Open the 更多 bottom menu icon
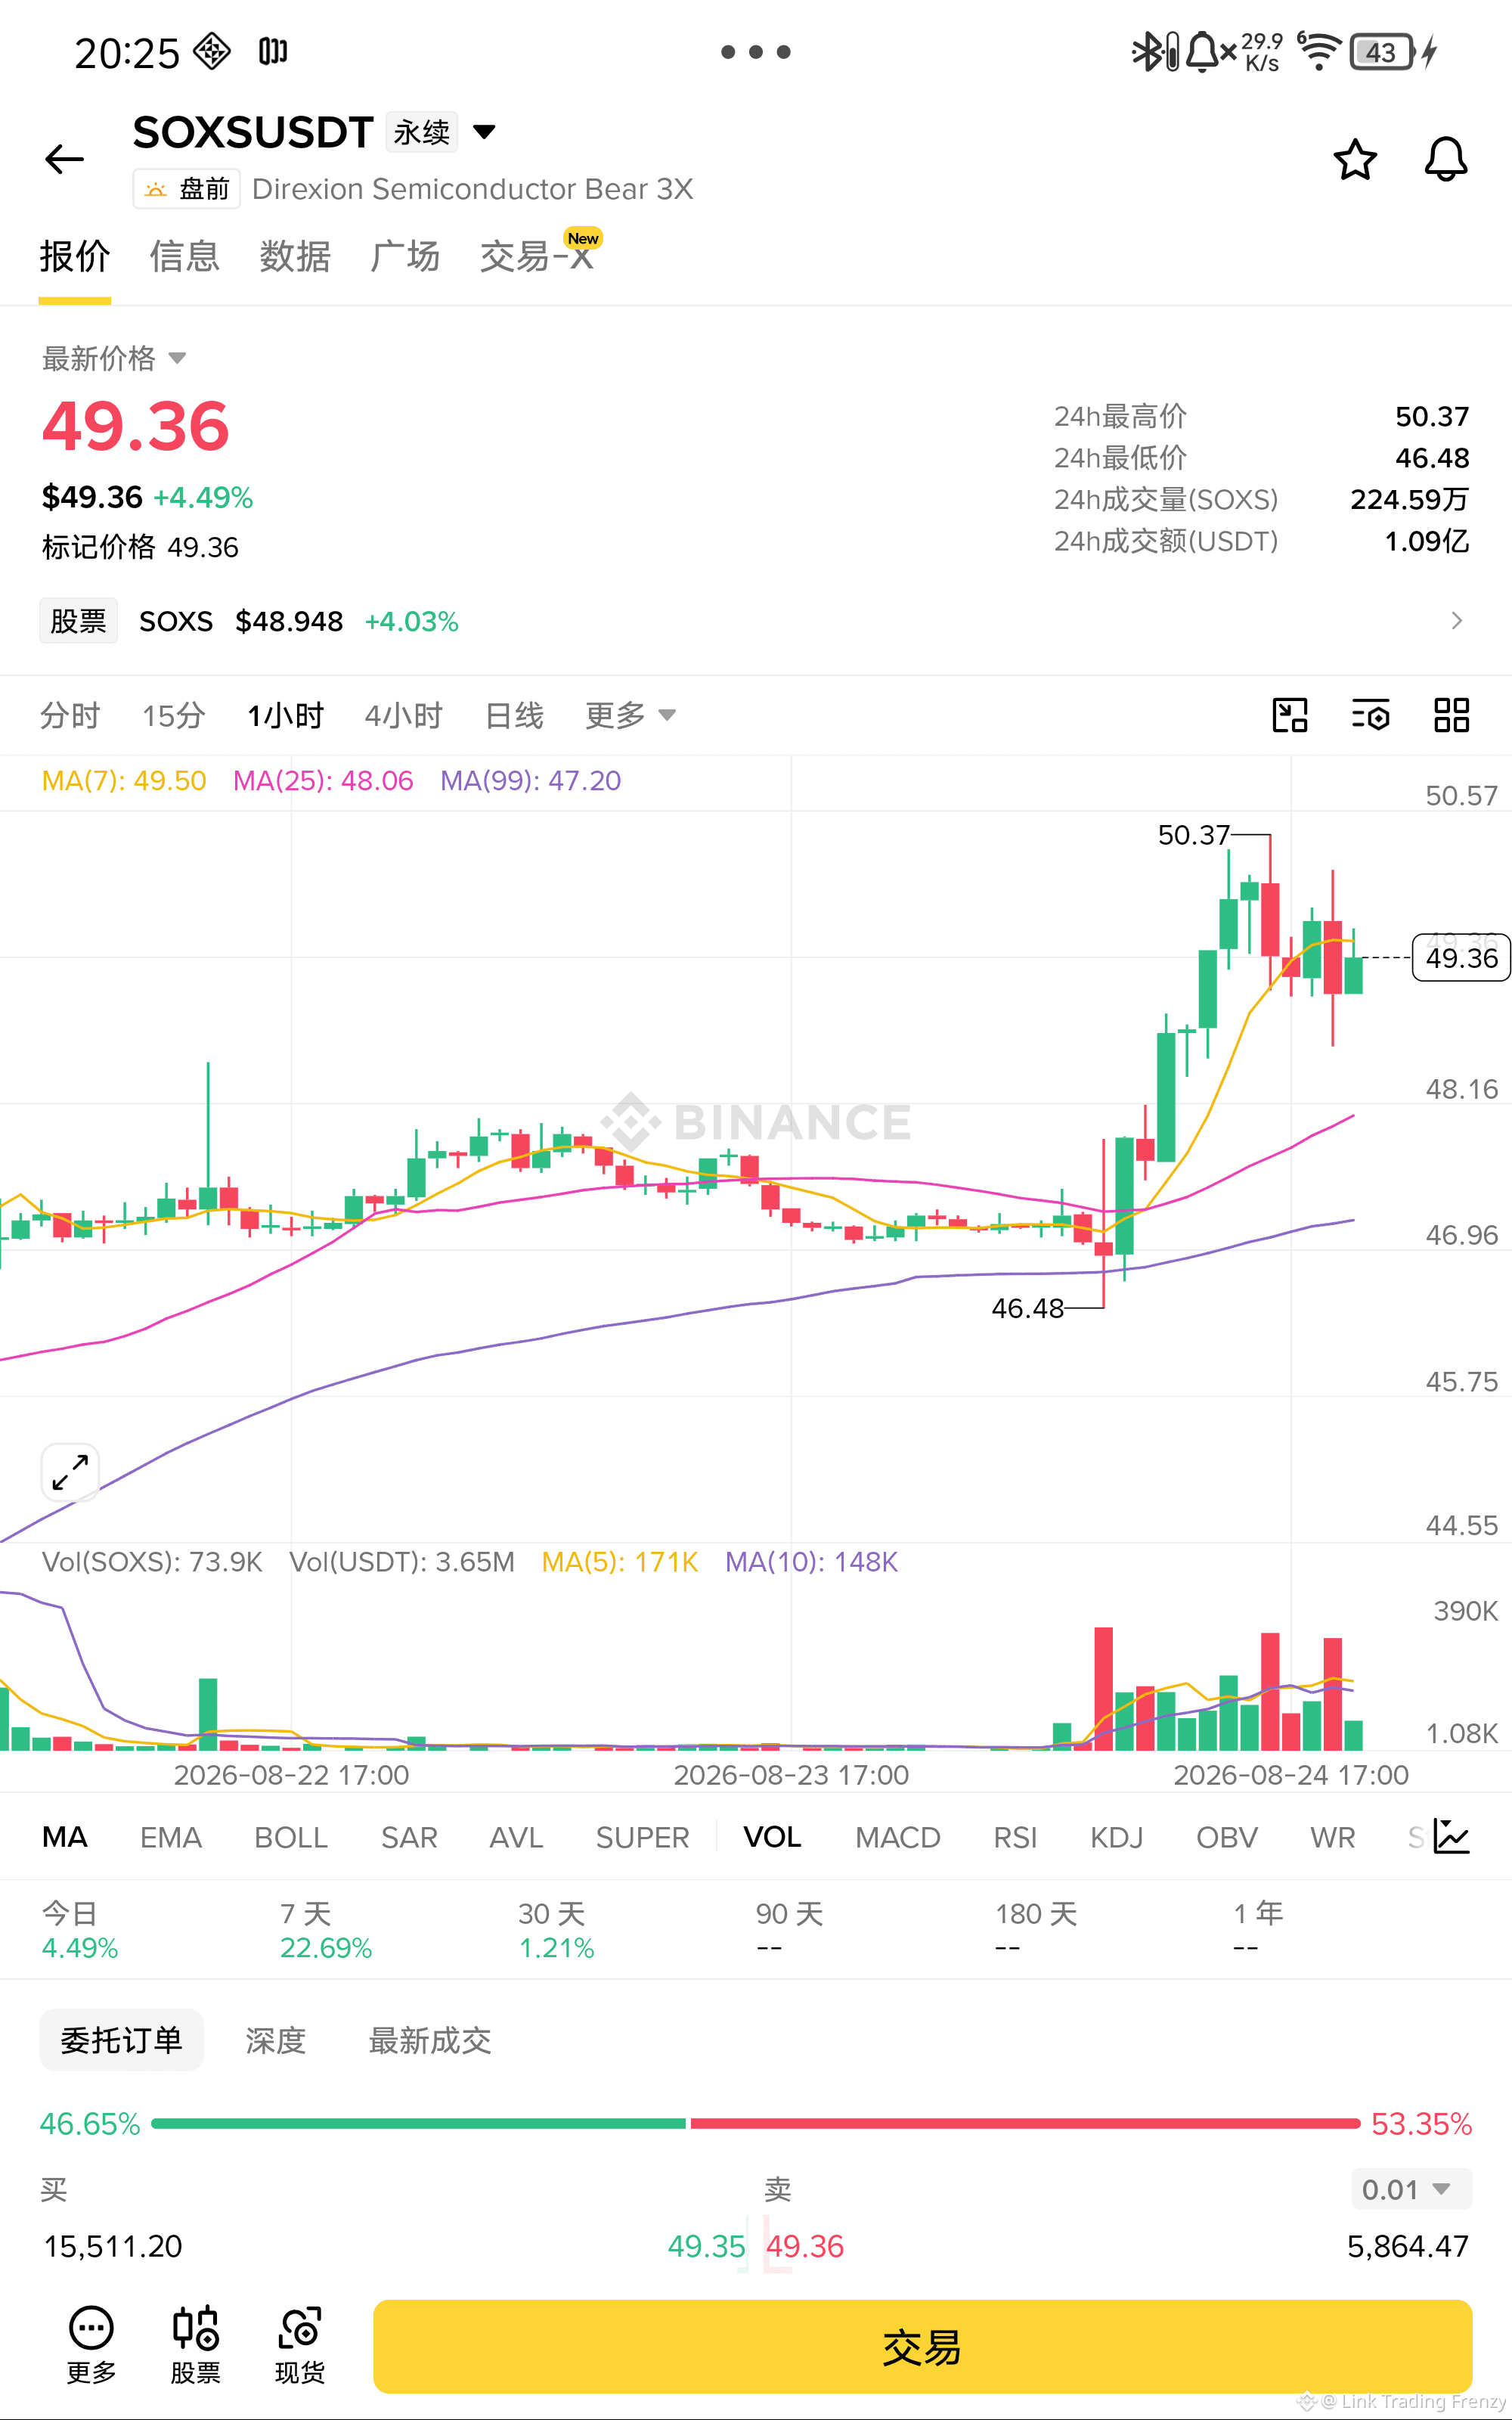Screen dimensions: 1512x2420 91,2345
